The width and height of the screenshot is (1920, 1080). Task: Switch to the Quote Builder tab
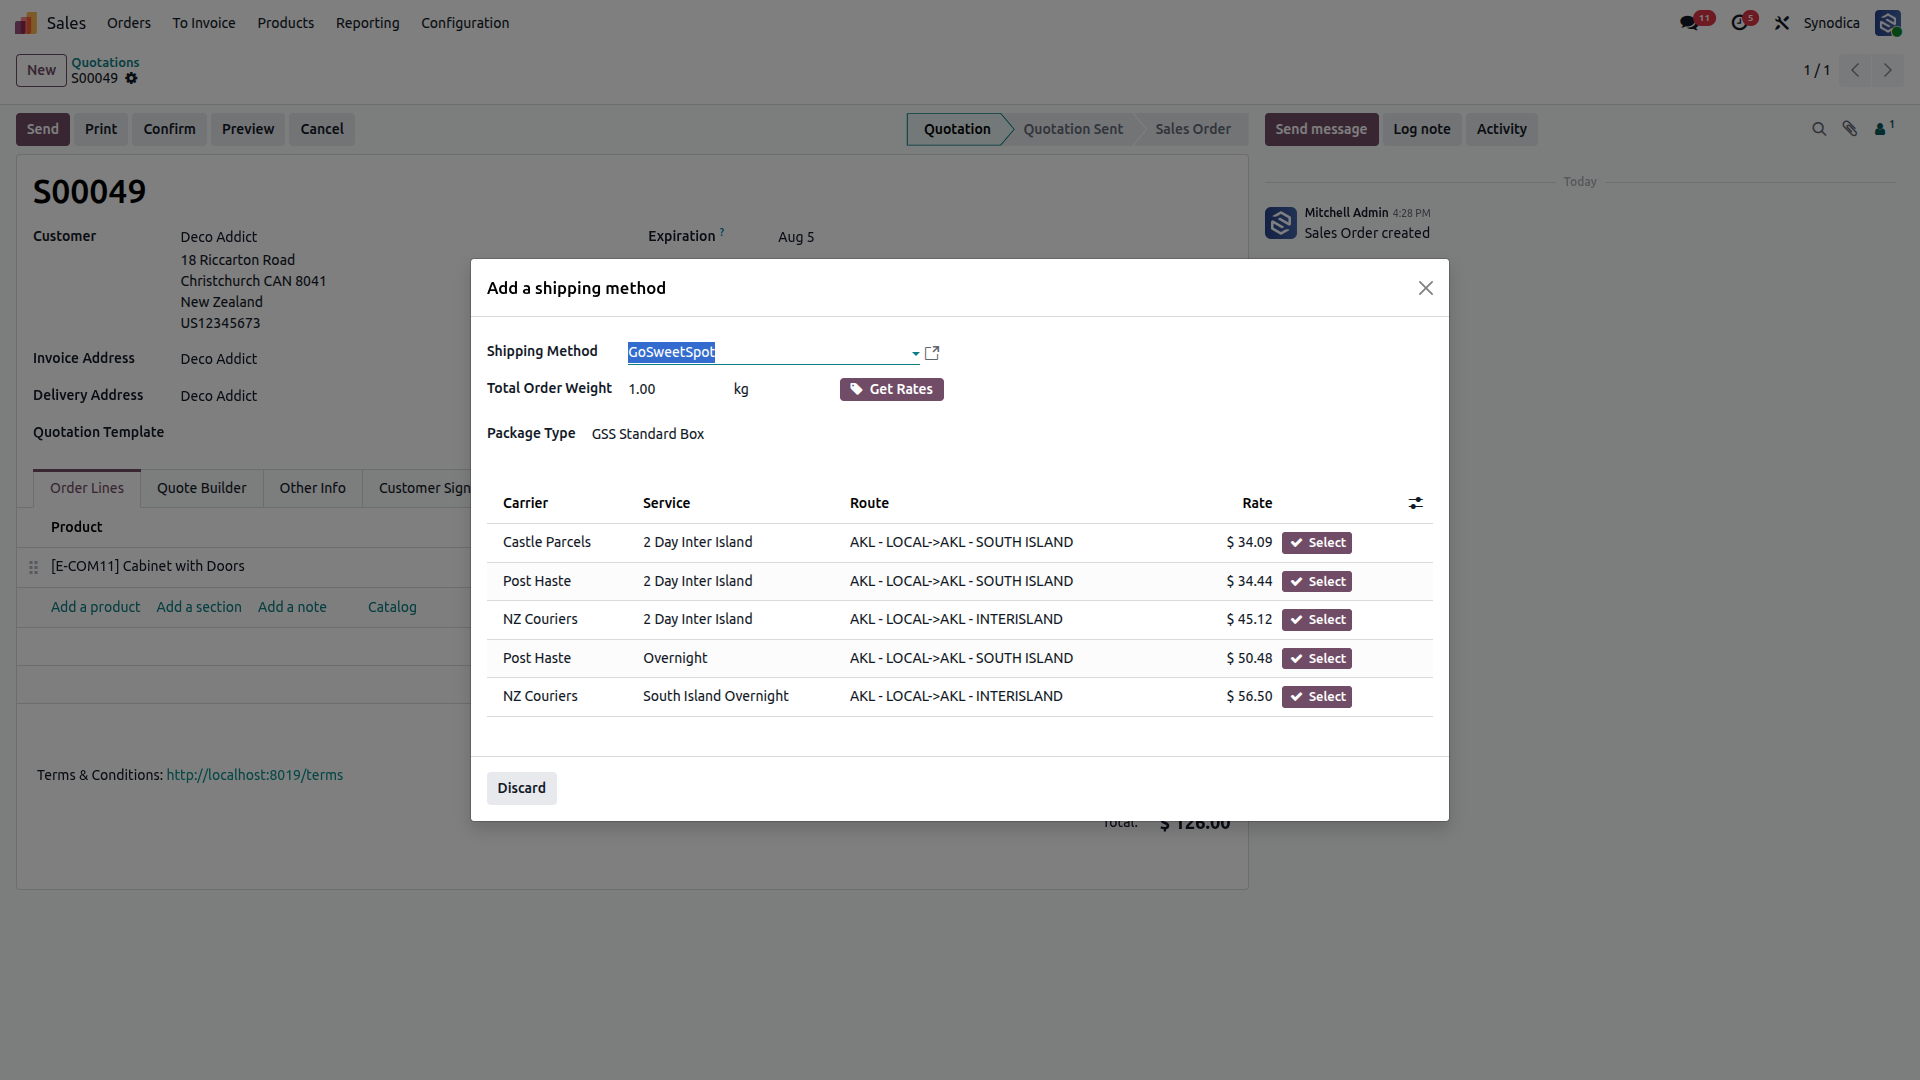(x=202, y=488)
